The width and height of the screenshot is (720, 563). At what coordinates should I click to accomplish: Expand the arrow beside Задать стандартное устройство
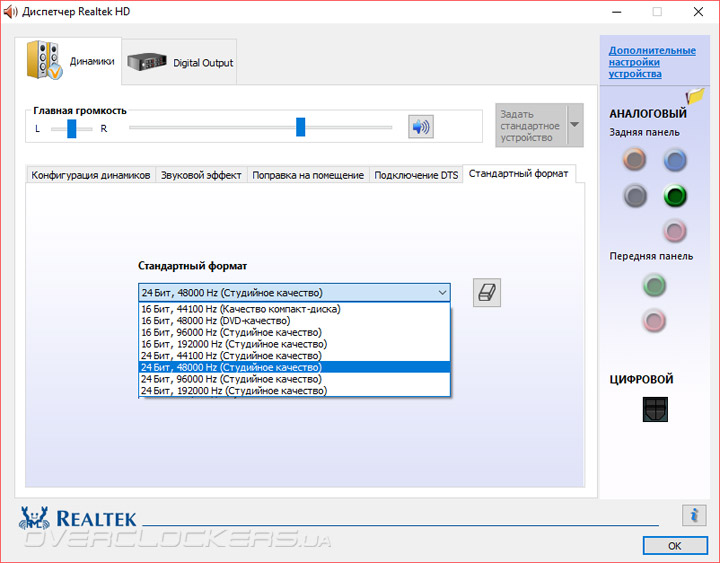574,125
